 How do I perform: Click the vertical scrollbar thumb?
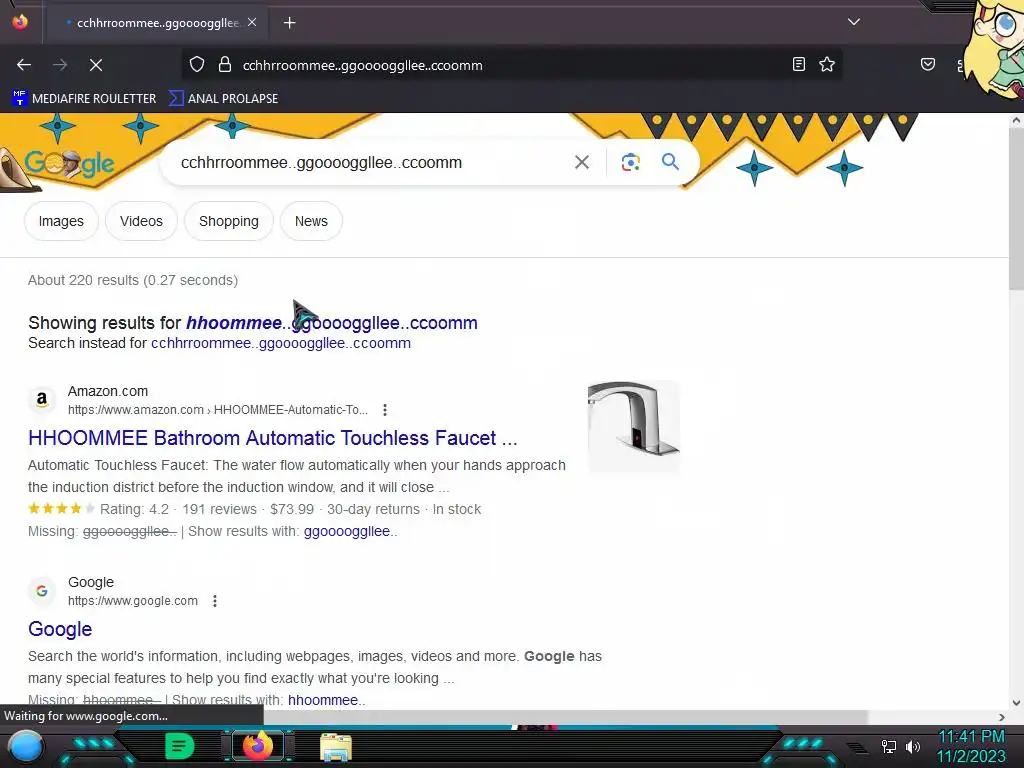coord(1016,209)
